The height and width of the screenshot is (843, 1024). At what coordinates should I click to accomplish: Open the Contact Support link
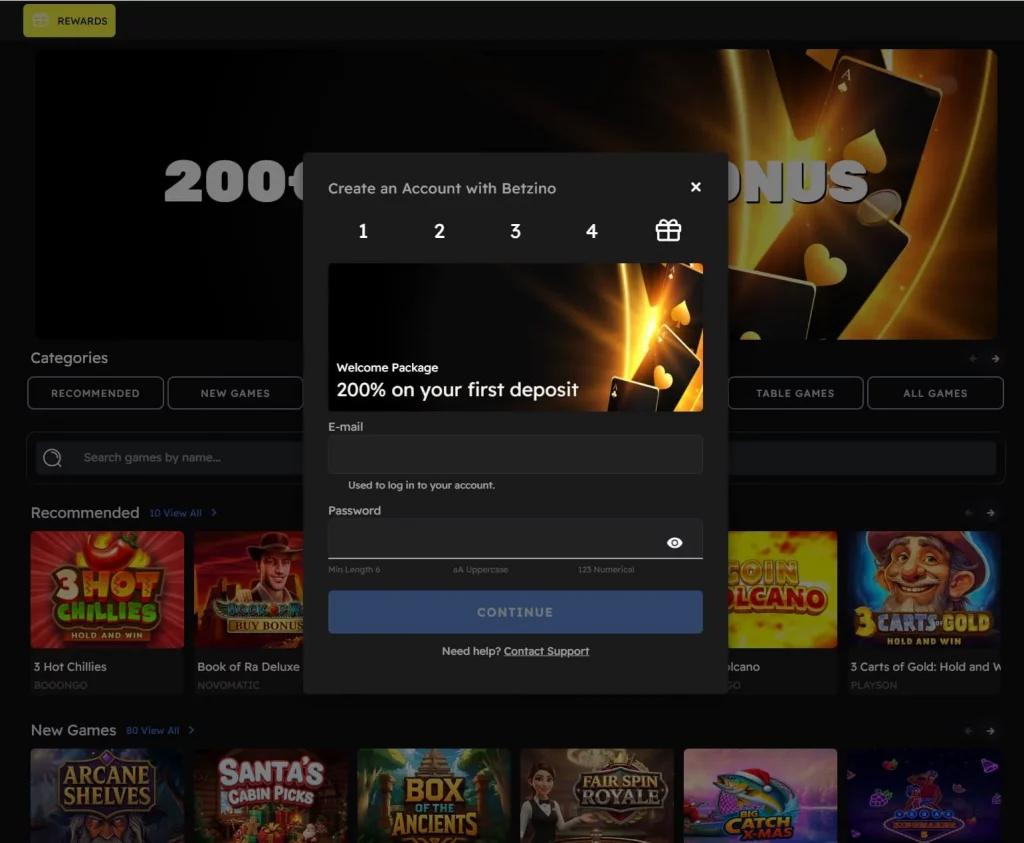546,650
